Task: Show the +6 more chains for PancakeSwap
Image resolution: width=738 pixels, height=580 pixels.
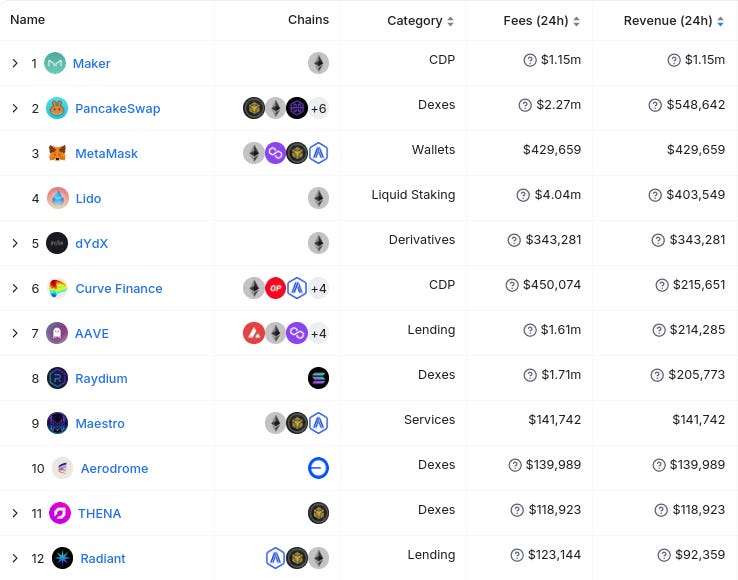Action: tap(319, 108)
